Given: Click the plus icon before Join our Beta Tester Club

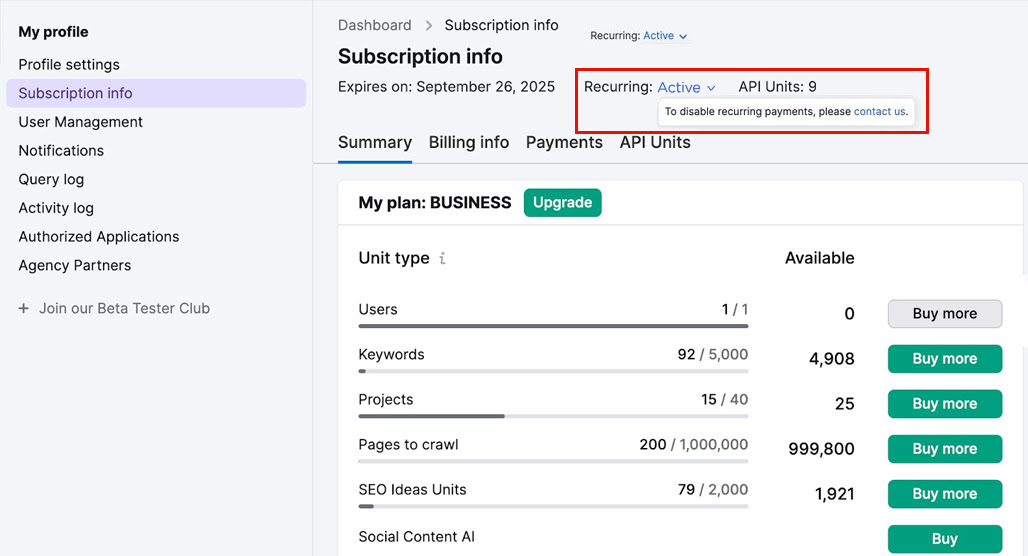Looking at the screenshot, I should pyautogui.click(x=24, y=308).
